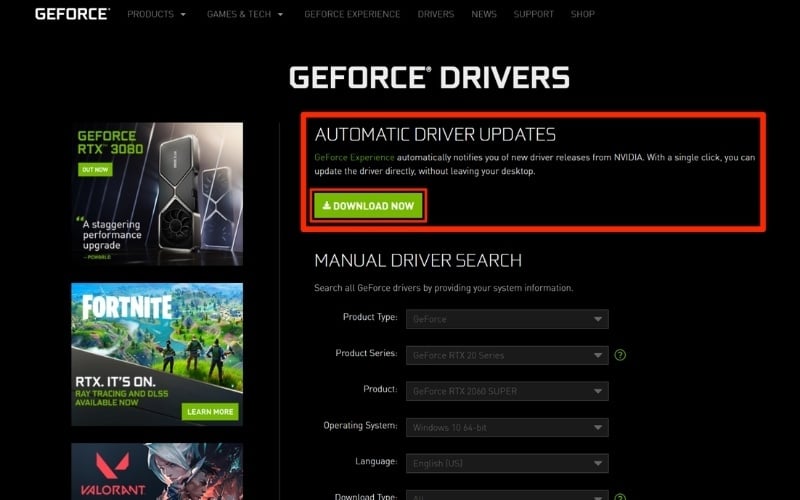Image resolution: width=800 pixels, height=500 pixels.
Task: Open the Language dropdown
Action: coord(507,463)
